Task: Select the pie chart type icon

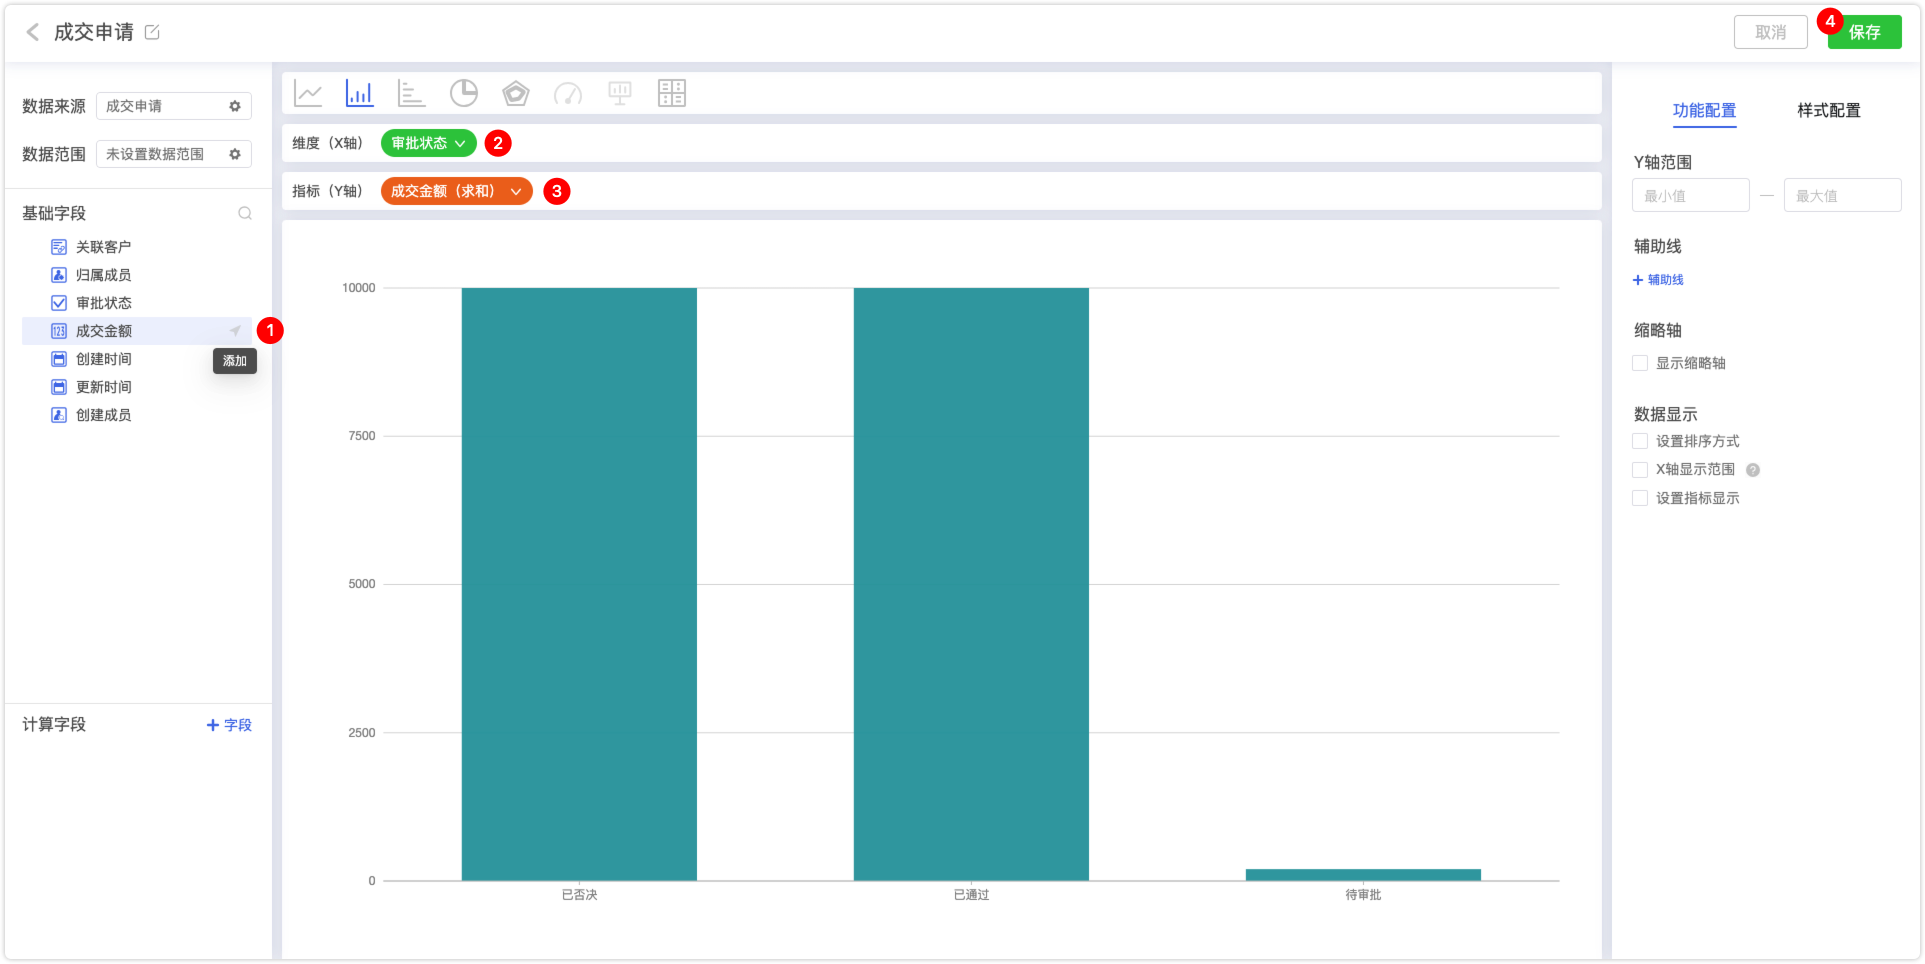Action: [463, 93]
